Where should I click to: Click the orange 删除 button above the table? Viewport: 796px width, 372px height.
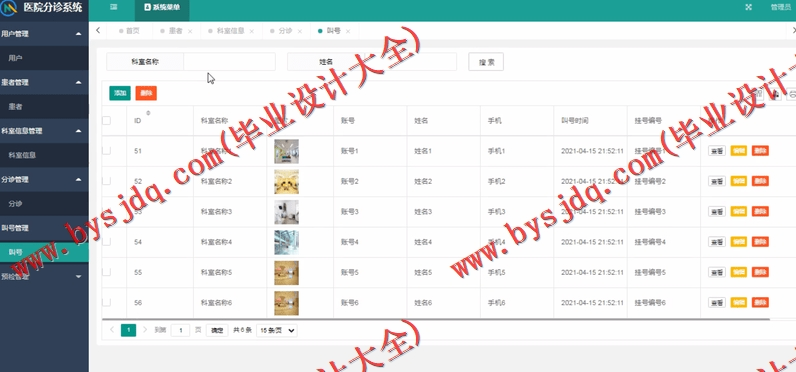[146, 93]
